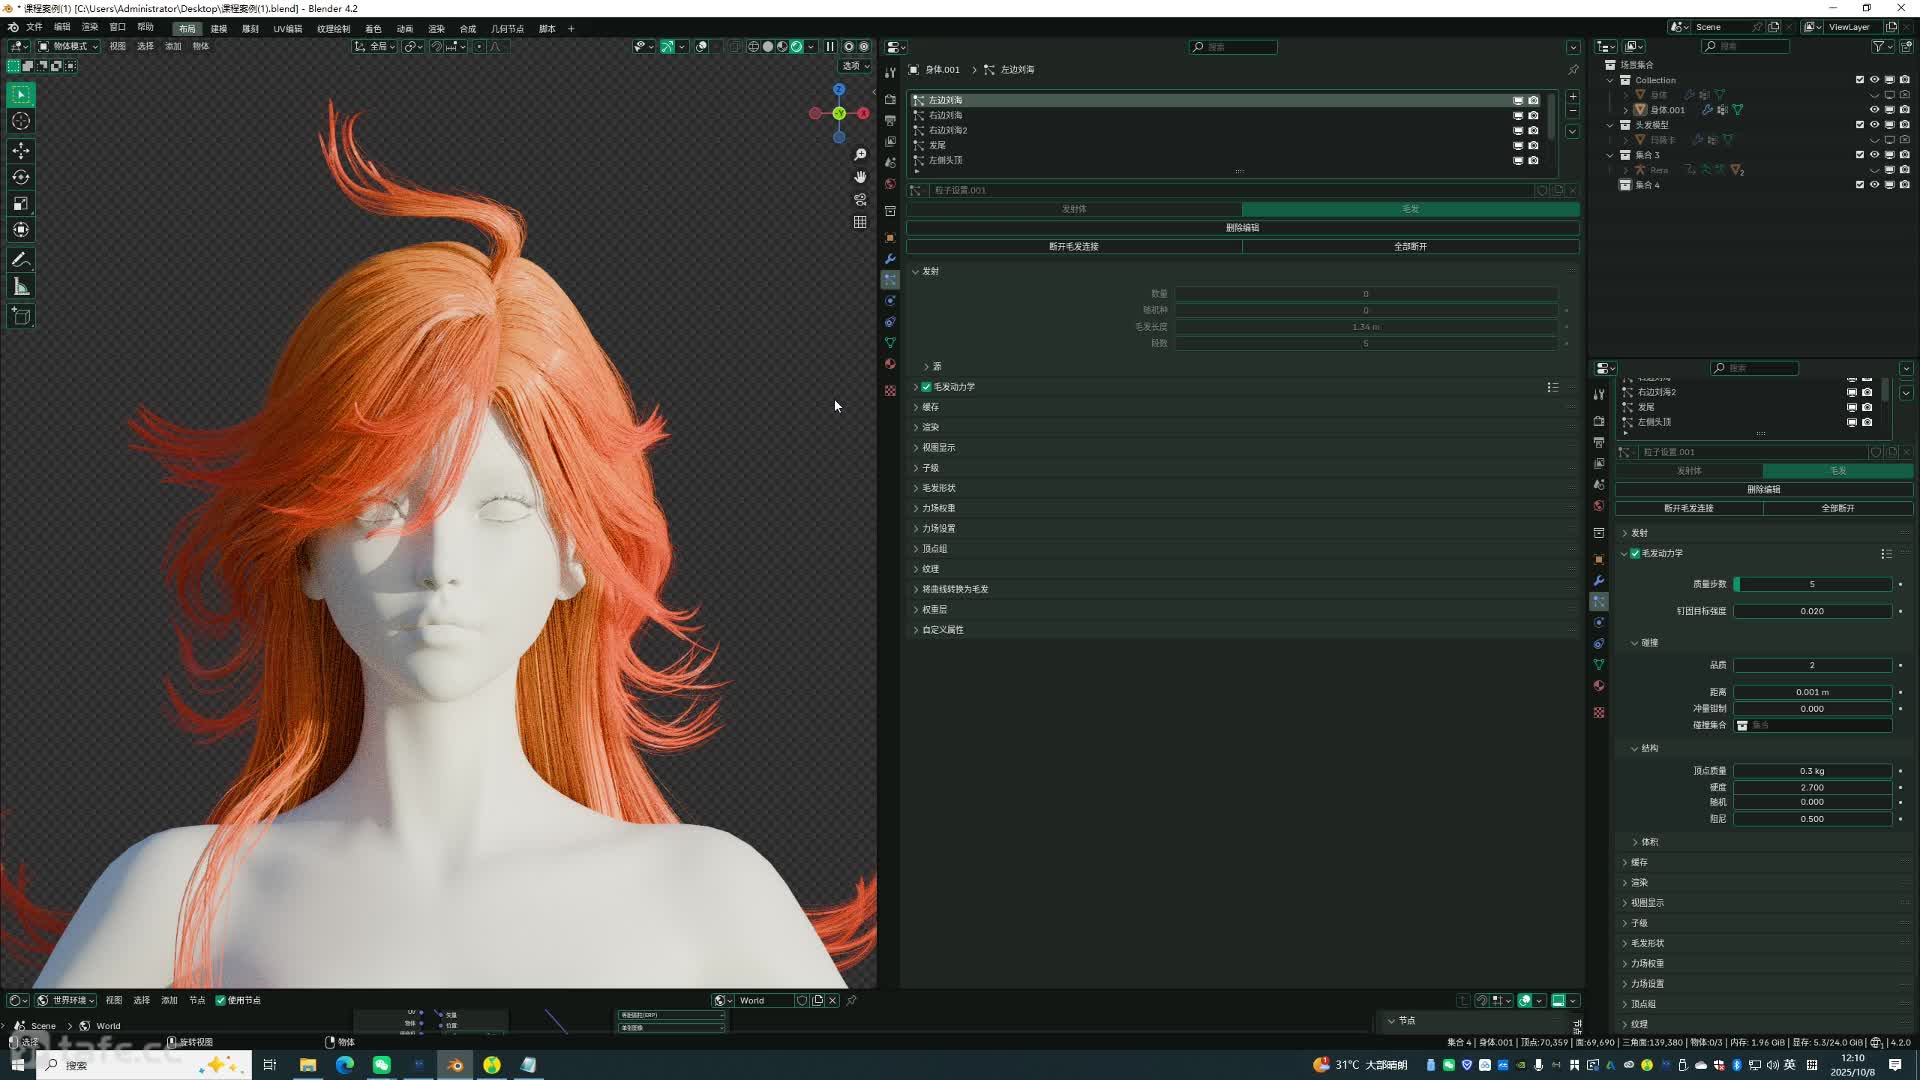Toggle camera view icon in viewport

pos(860,199)
